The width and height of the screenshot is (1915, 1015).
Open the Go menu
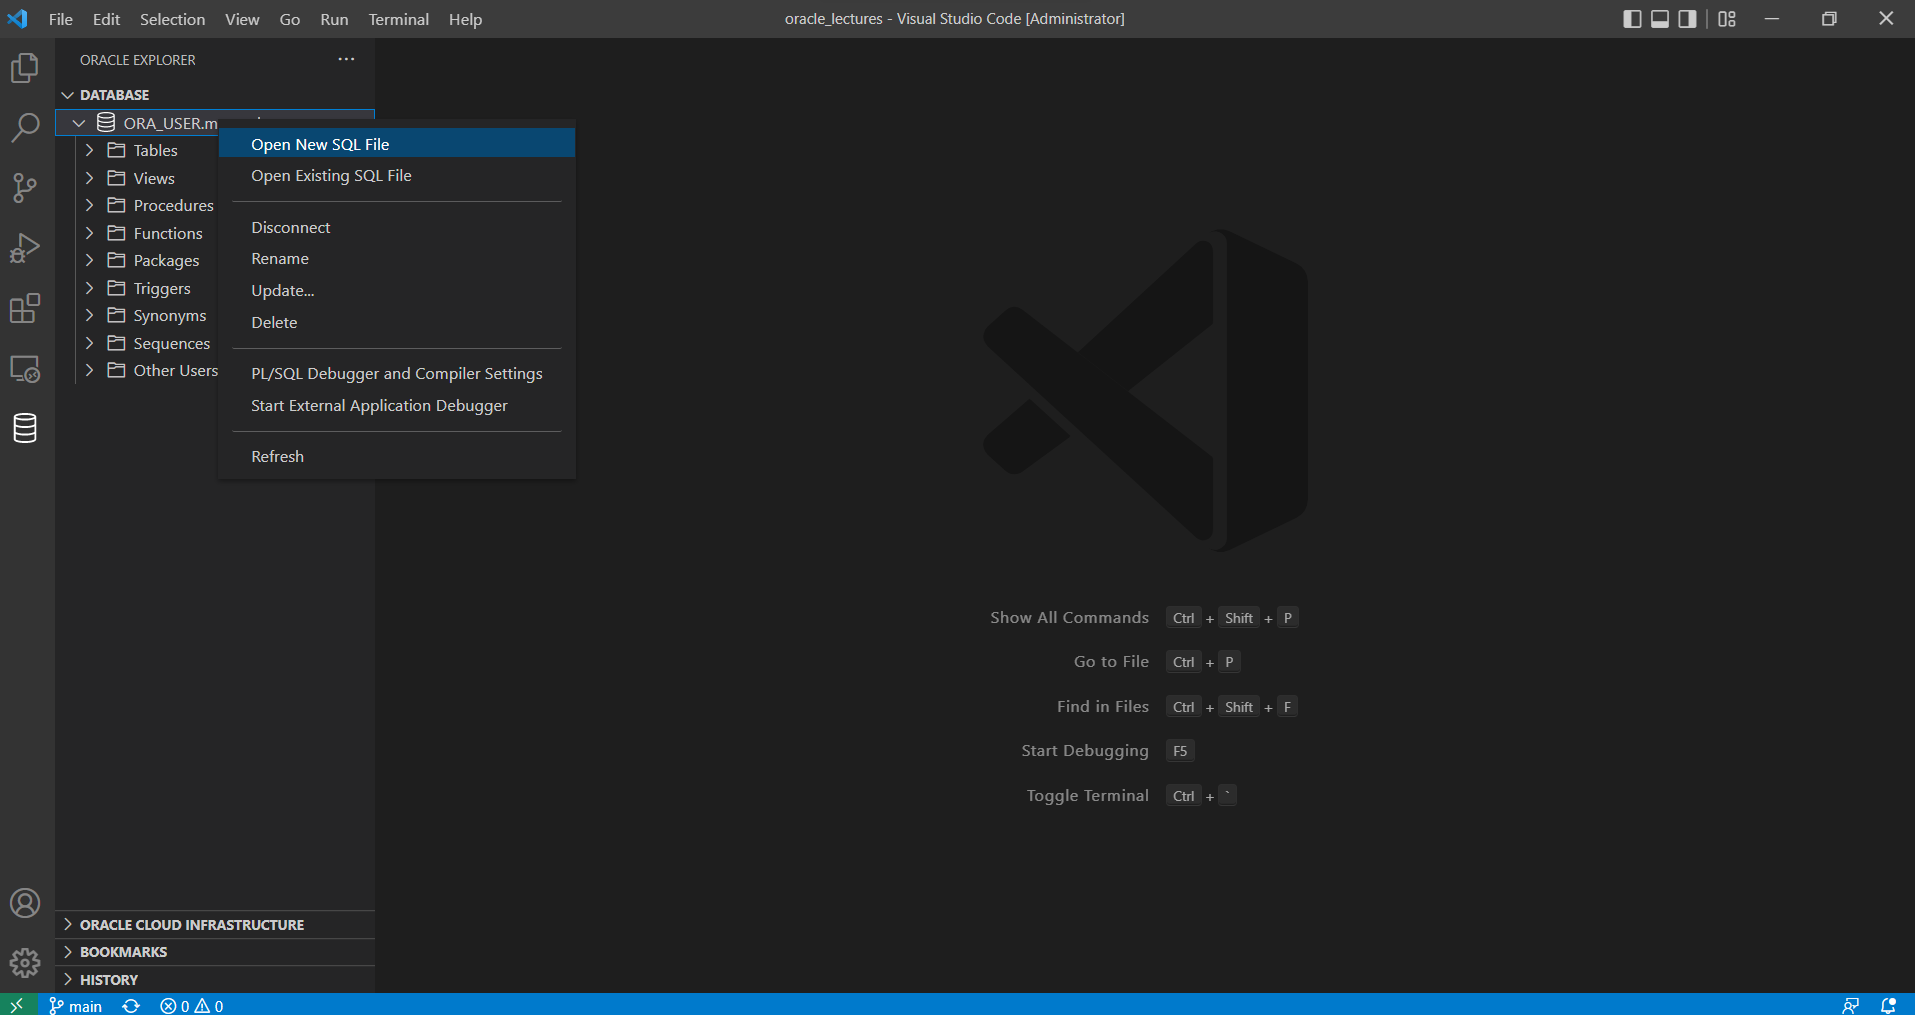coord(290,19)
